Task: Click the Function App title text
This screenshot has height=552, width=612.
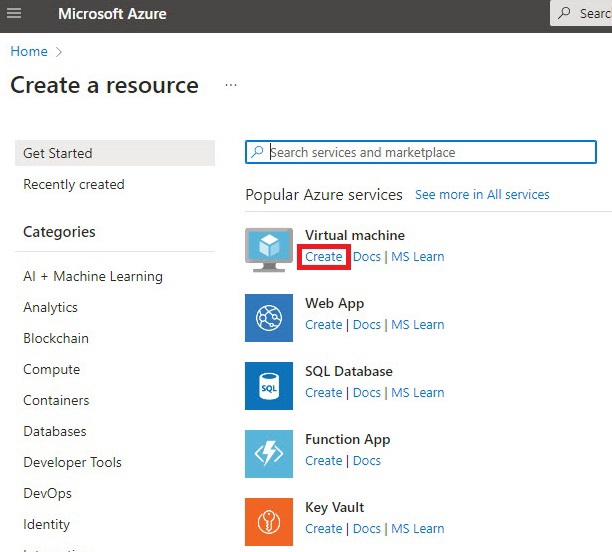Action: tap(347, 439)
